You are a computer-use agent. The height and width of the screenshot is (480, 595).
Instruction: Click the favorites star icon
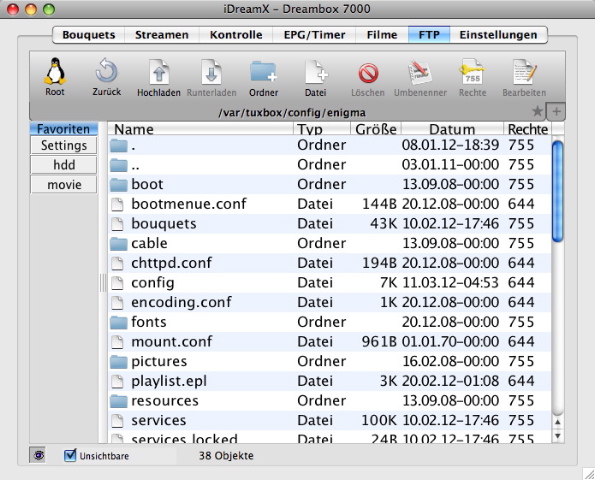[537, 111]
